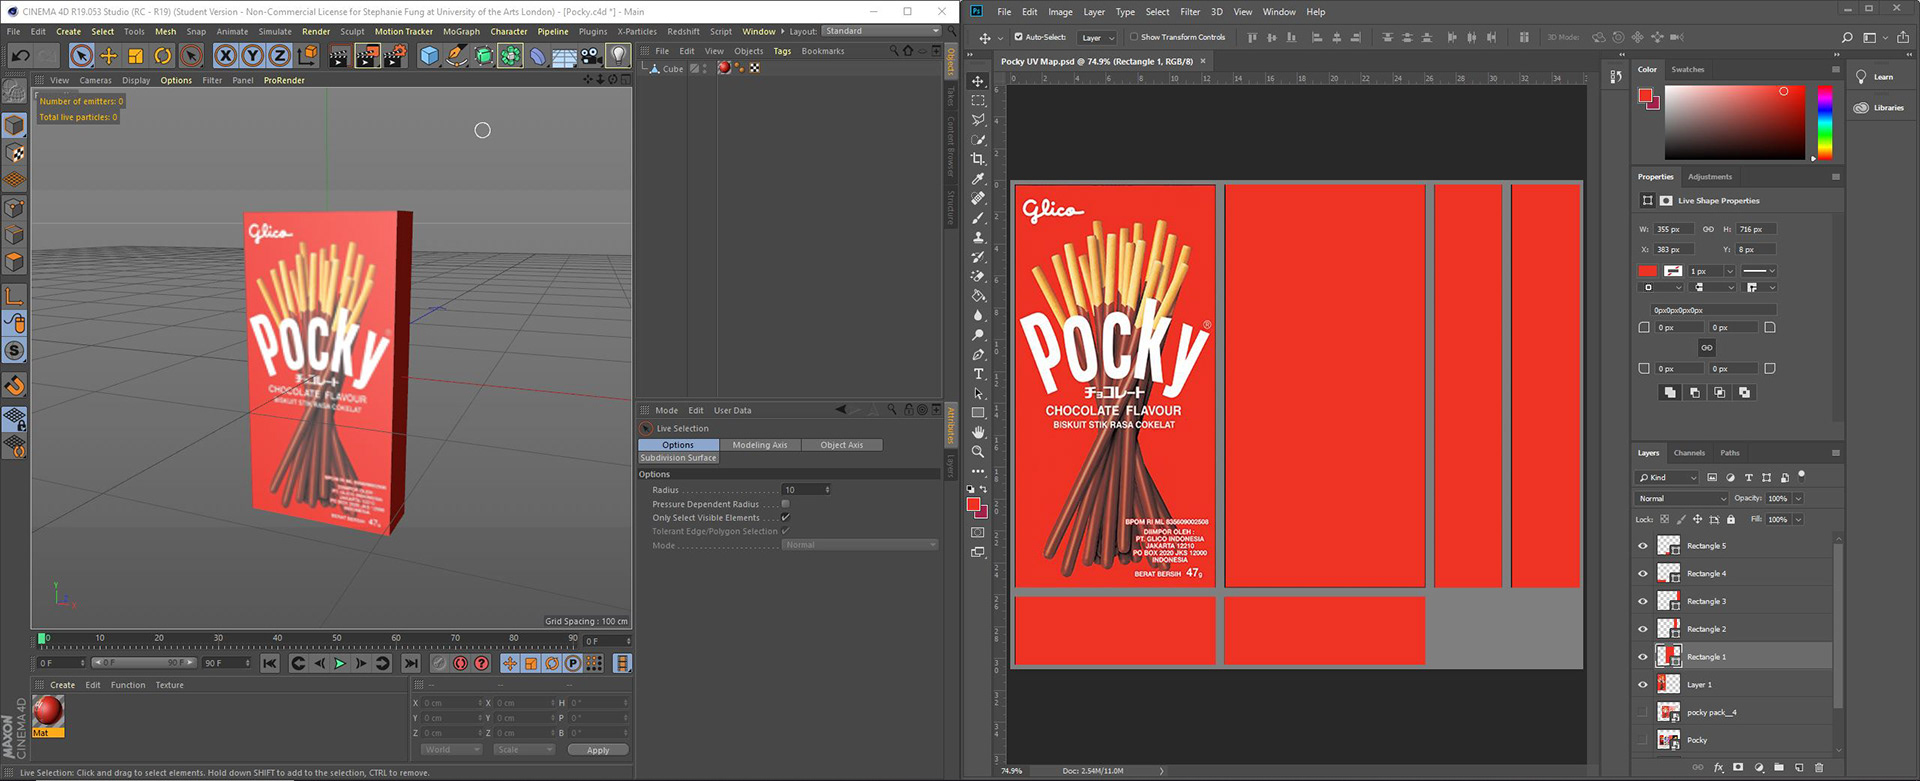Screen dimensions: 1920x781
Task: Open the Normal blend mode dropdown
Action: coord(1681,498)
